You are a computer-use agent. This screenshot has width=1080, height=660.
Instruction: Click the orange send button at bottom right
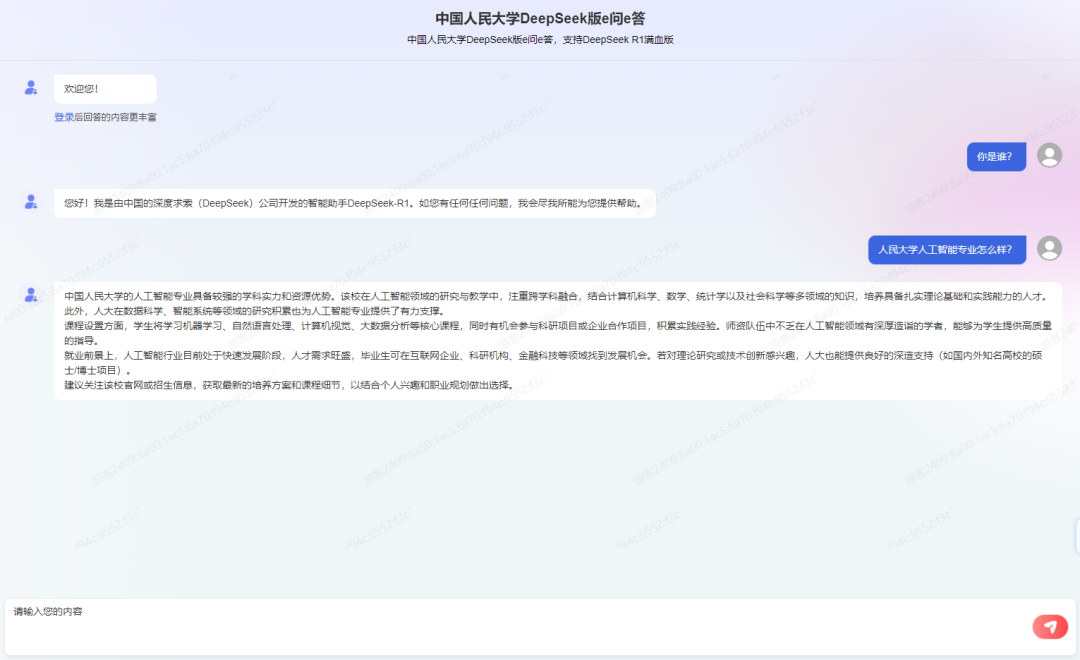click(x=1050, y=627)
